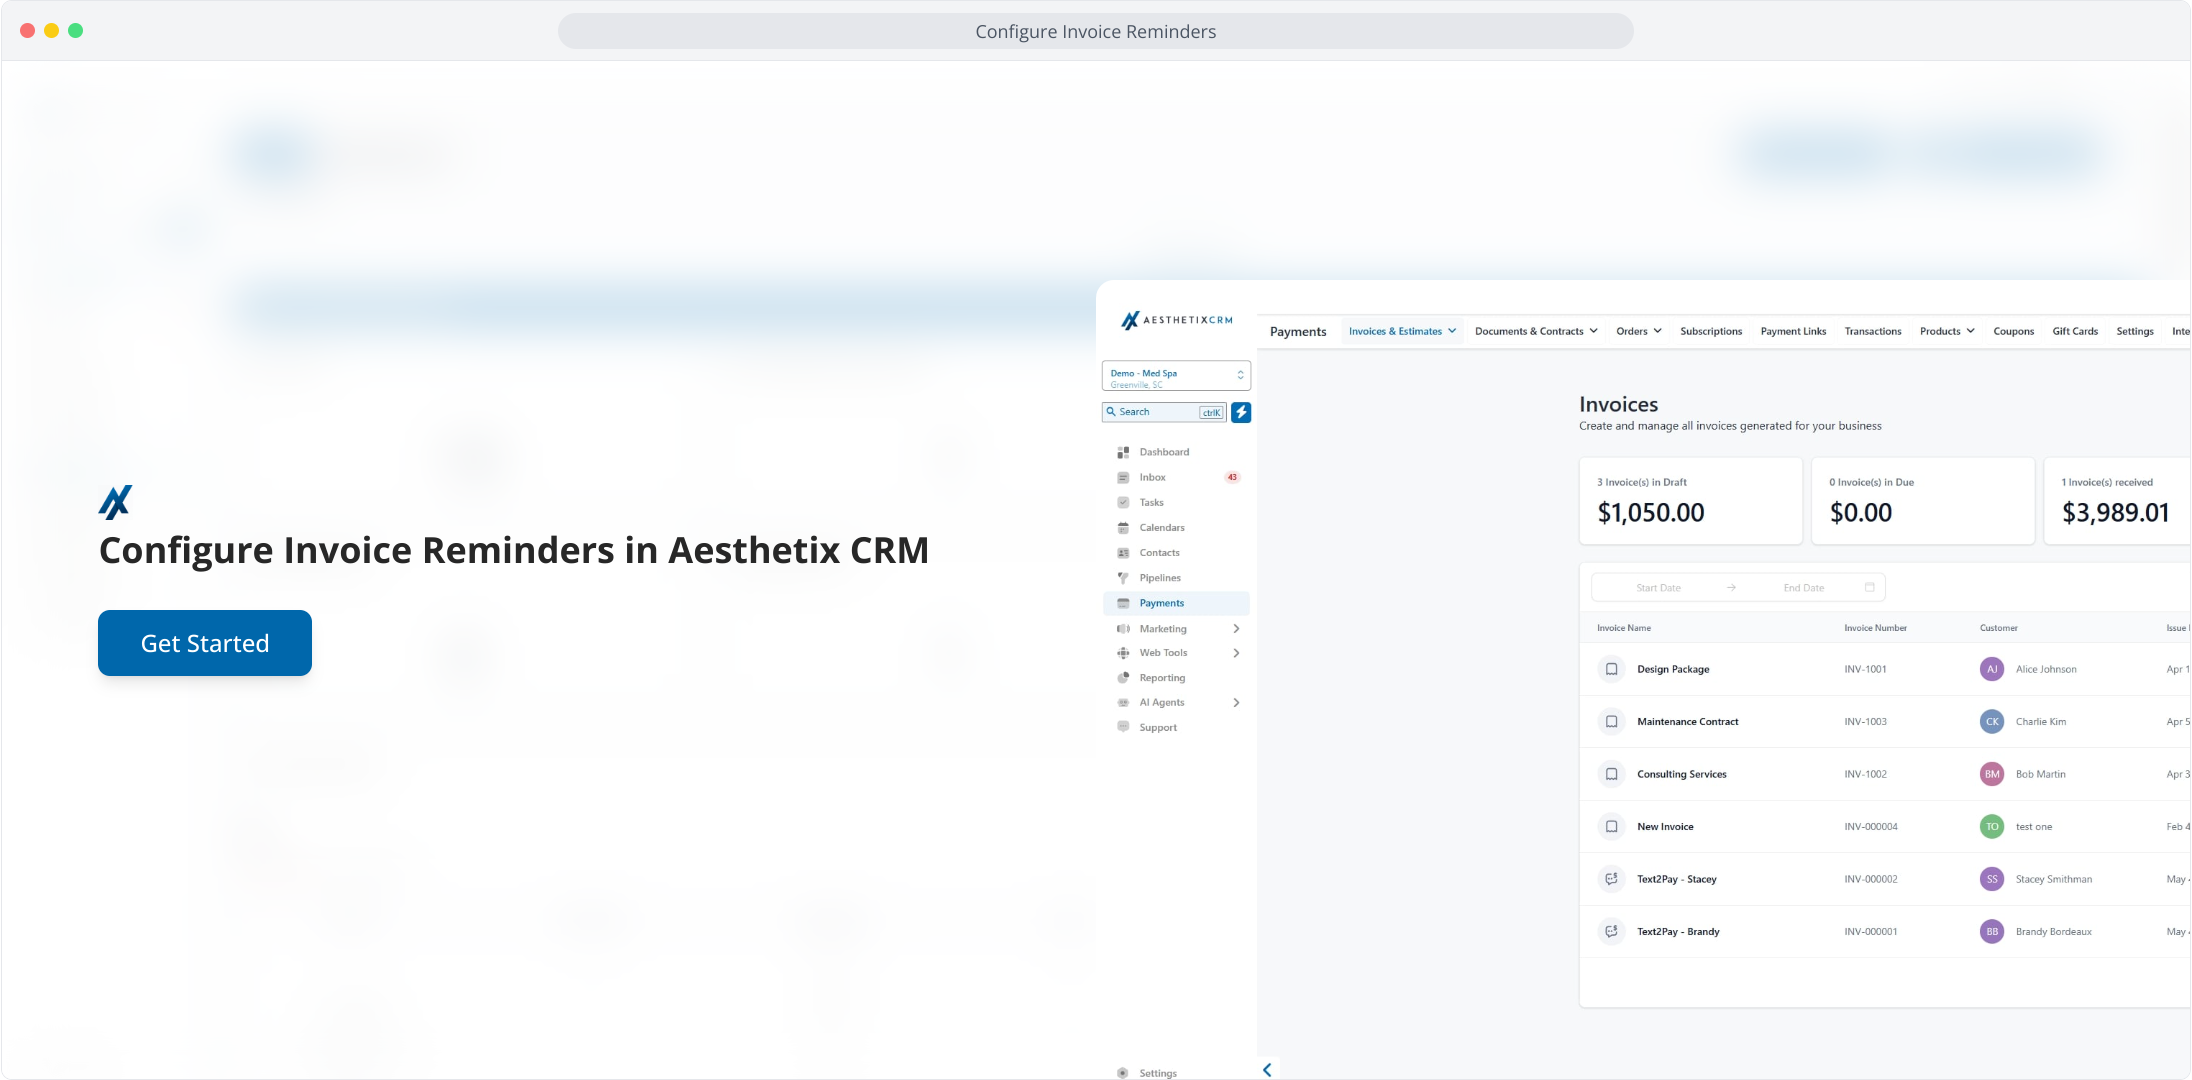Click the Inbox icon in sidebar
2192x1080 pixels.
[x=1123, y=477]
